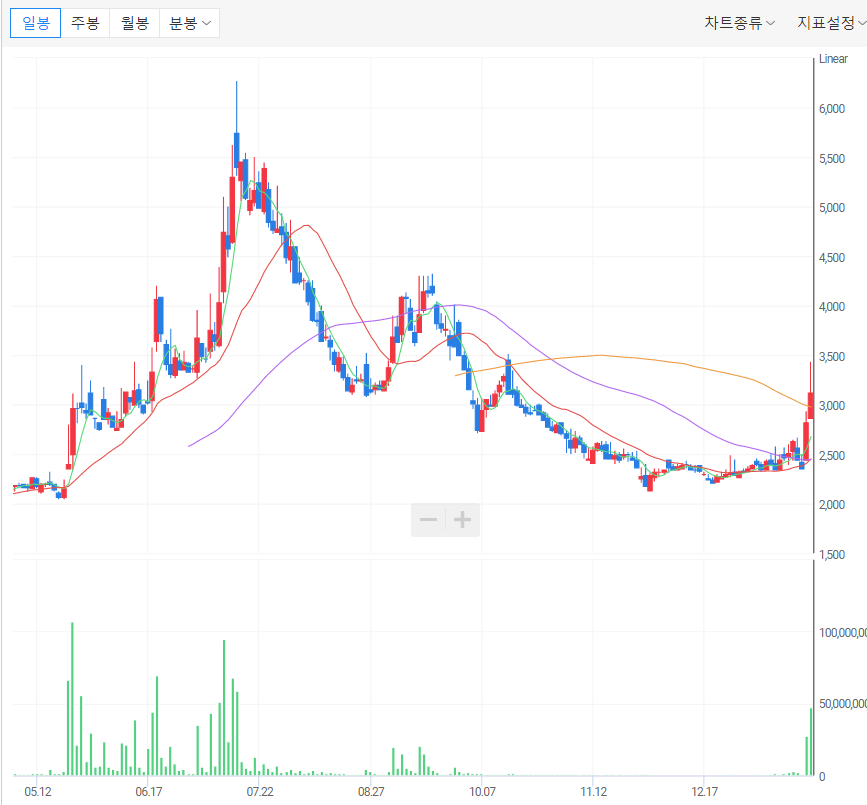The height and width of the screenshot is (805, 867).
Task: Click the 4,000 price axis label
Action: 832,307
